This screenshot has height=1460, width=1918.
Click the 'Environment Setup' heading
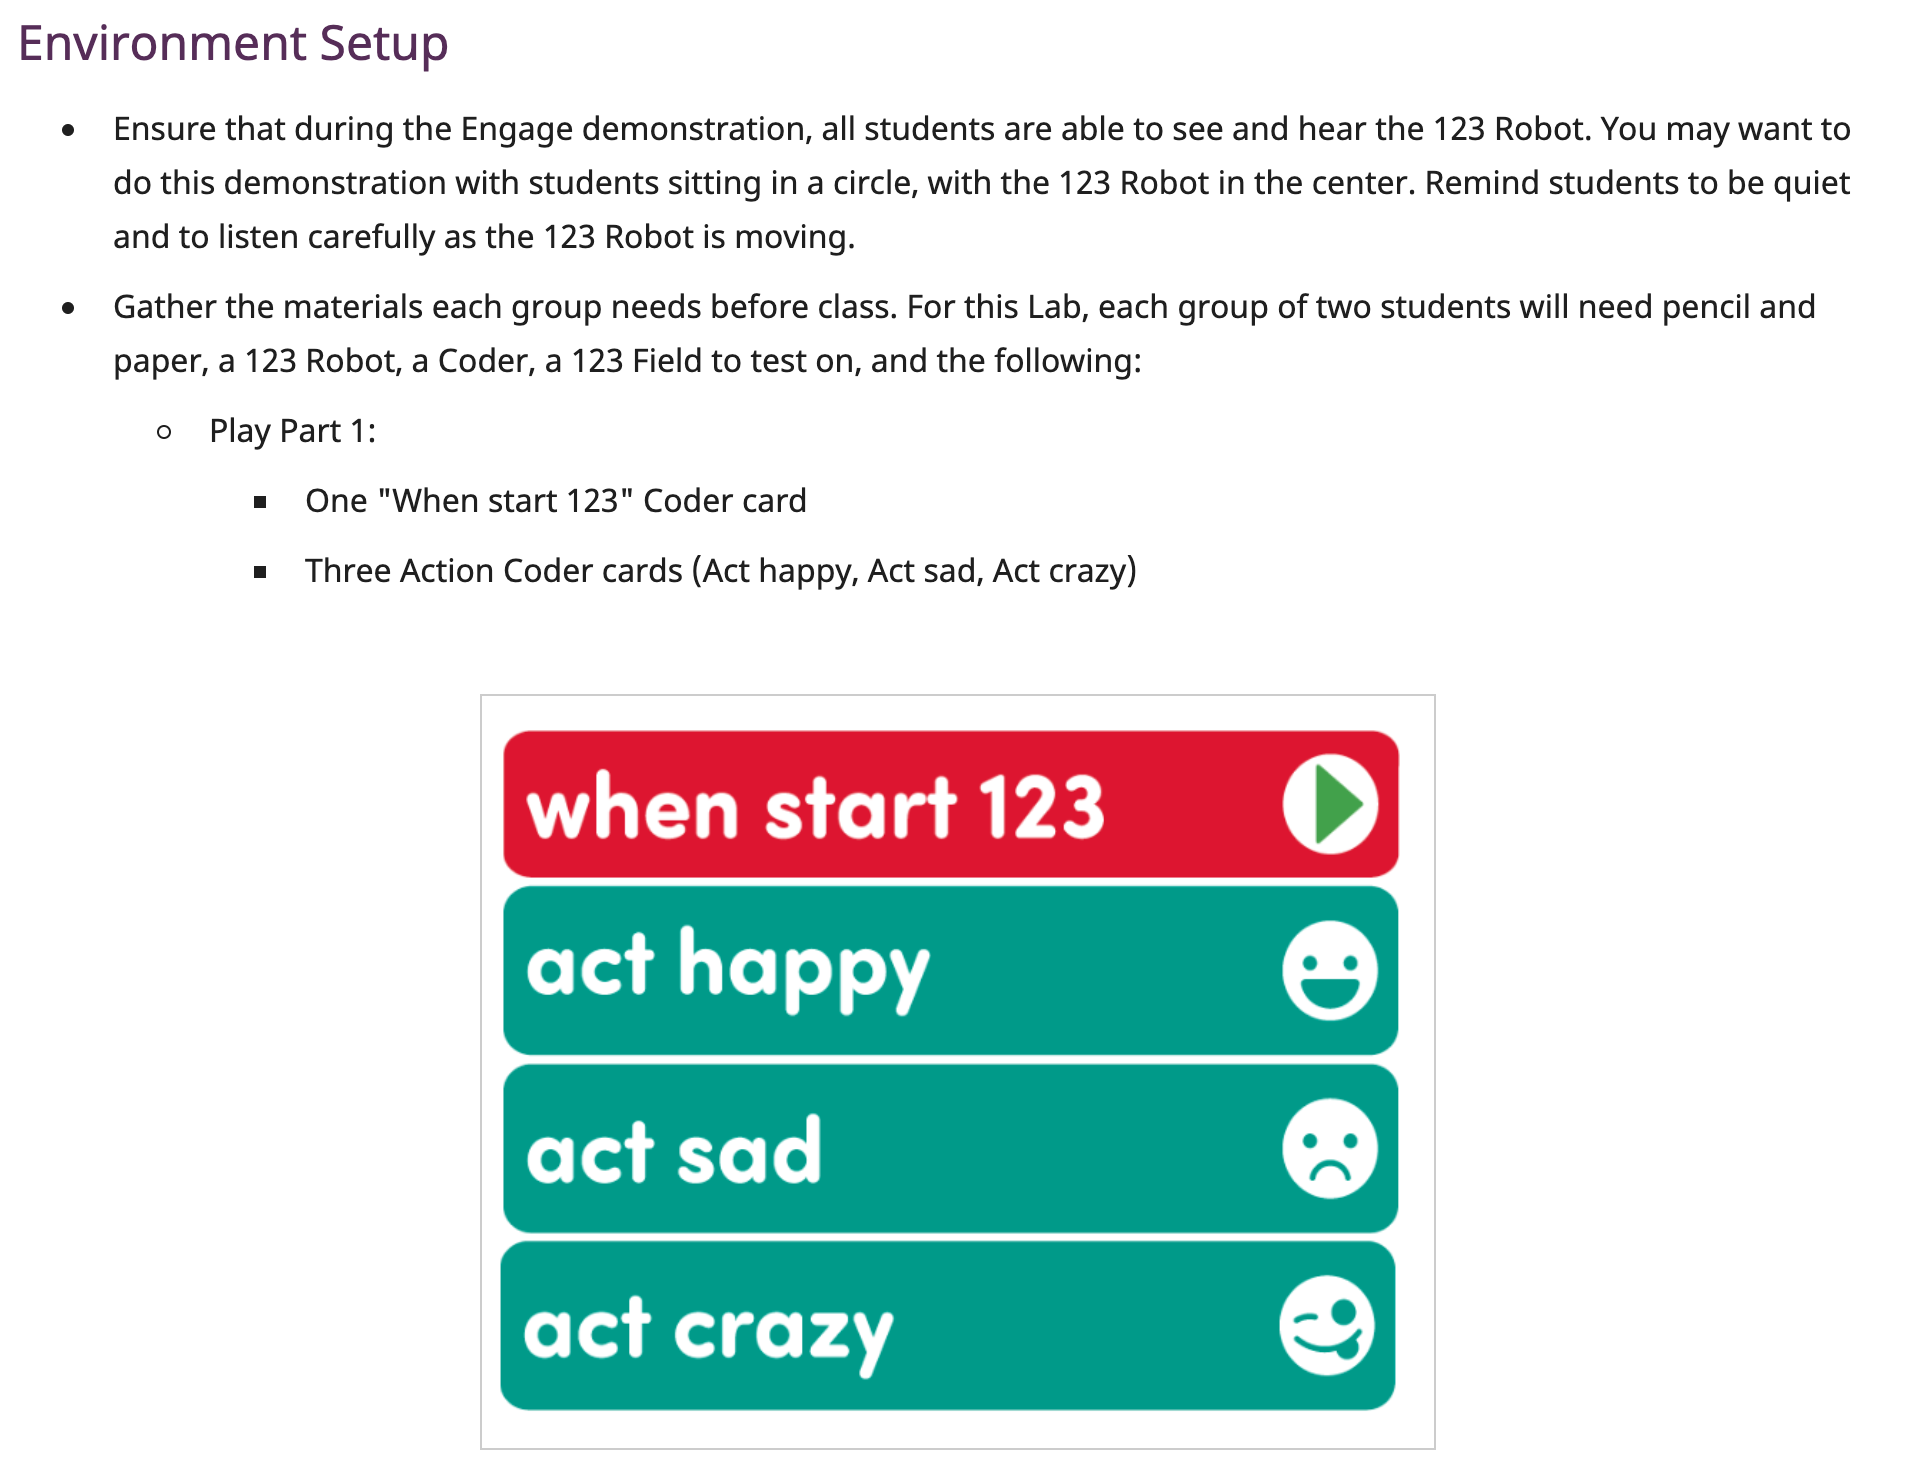pyautogui.click(x=233, y=43)
